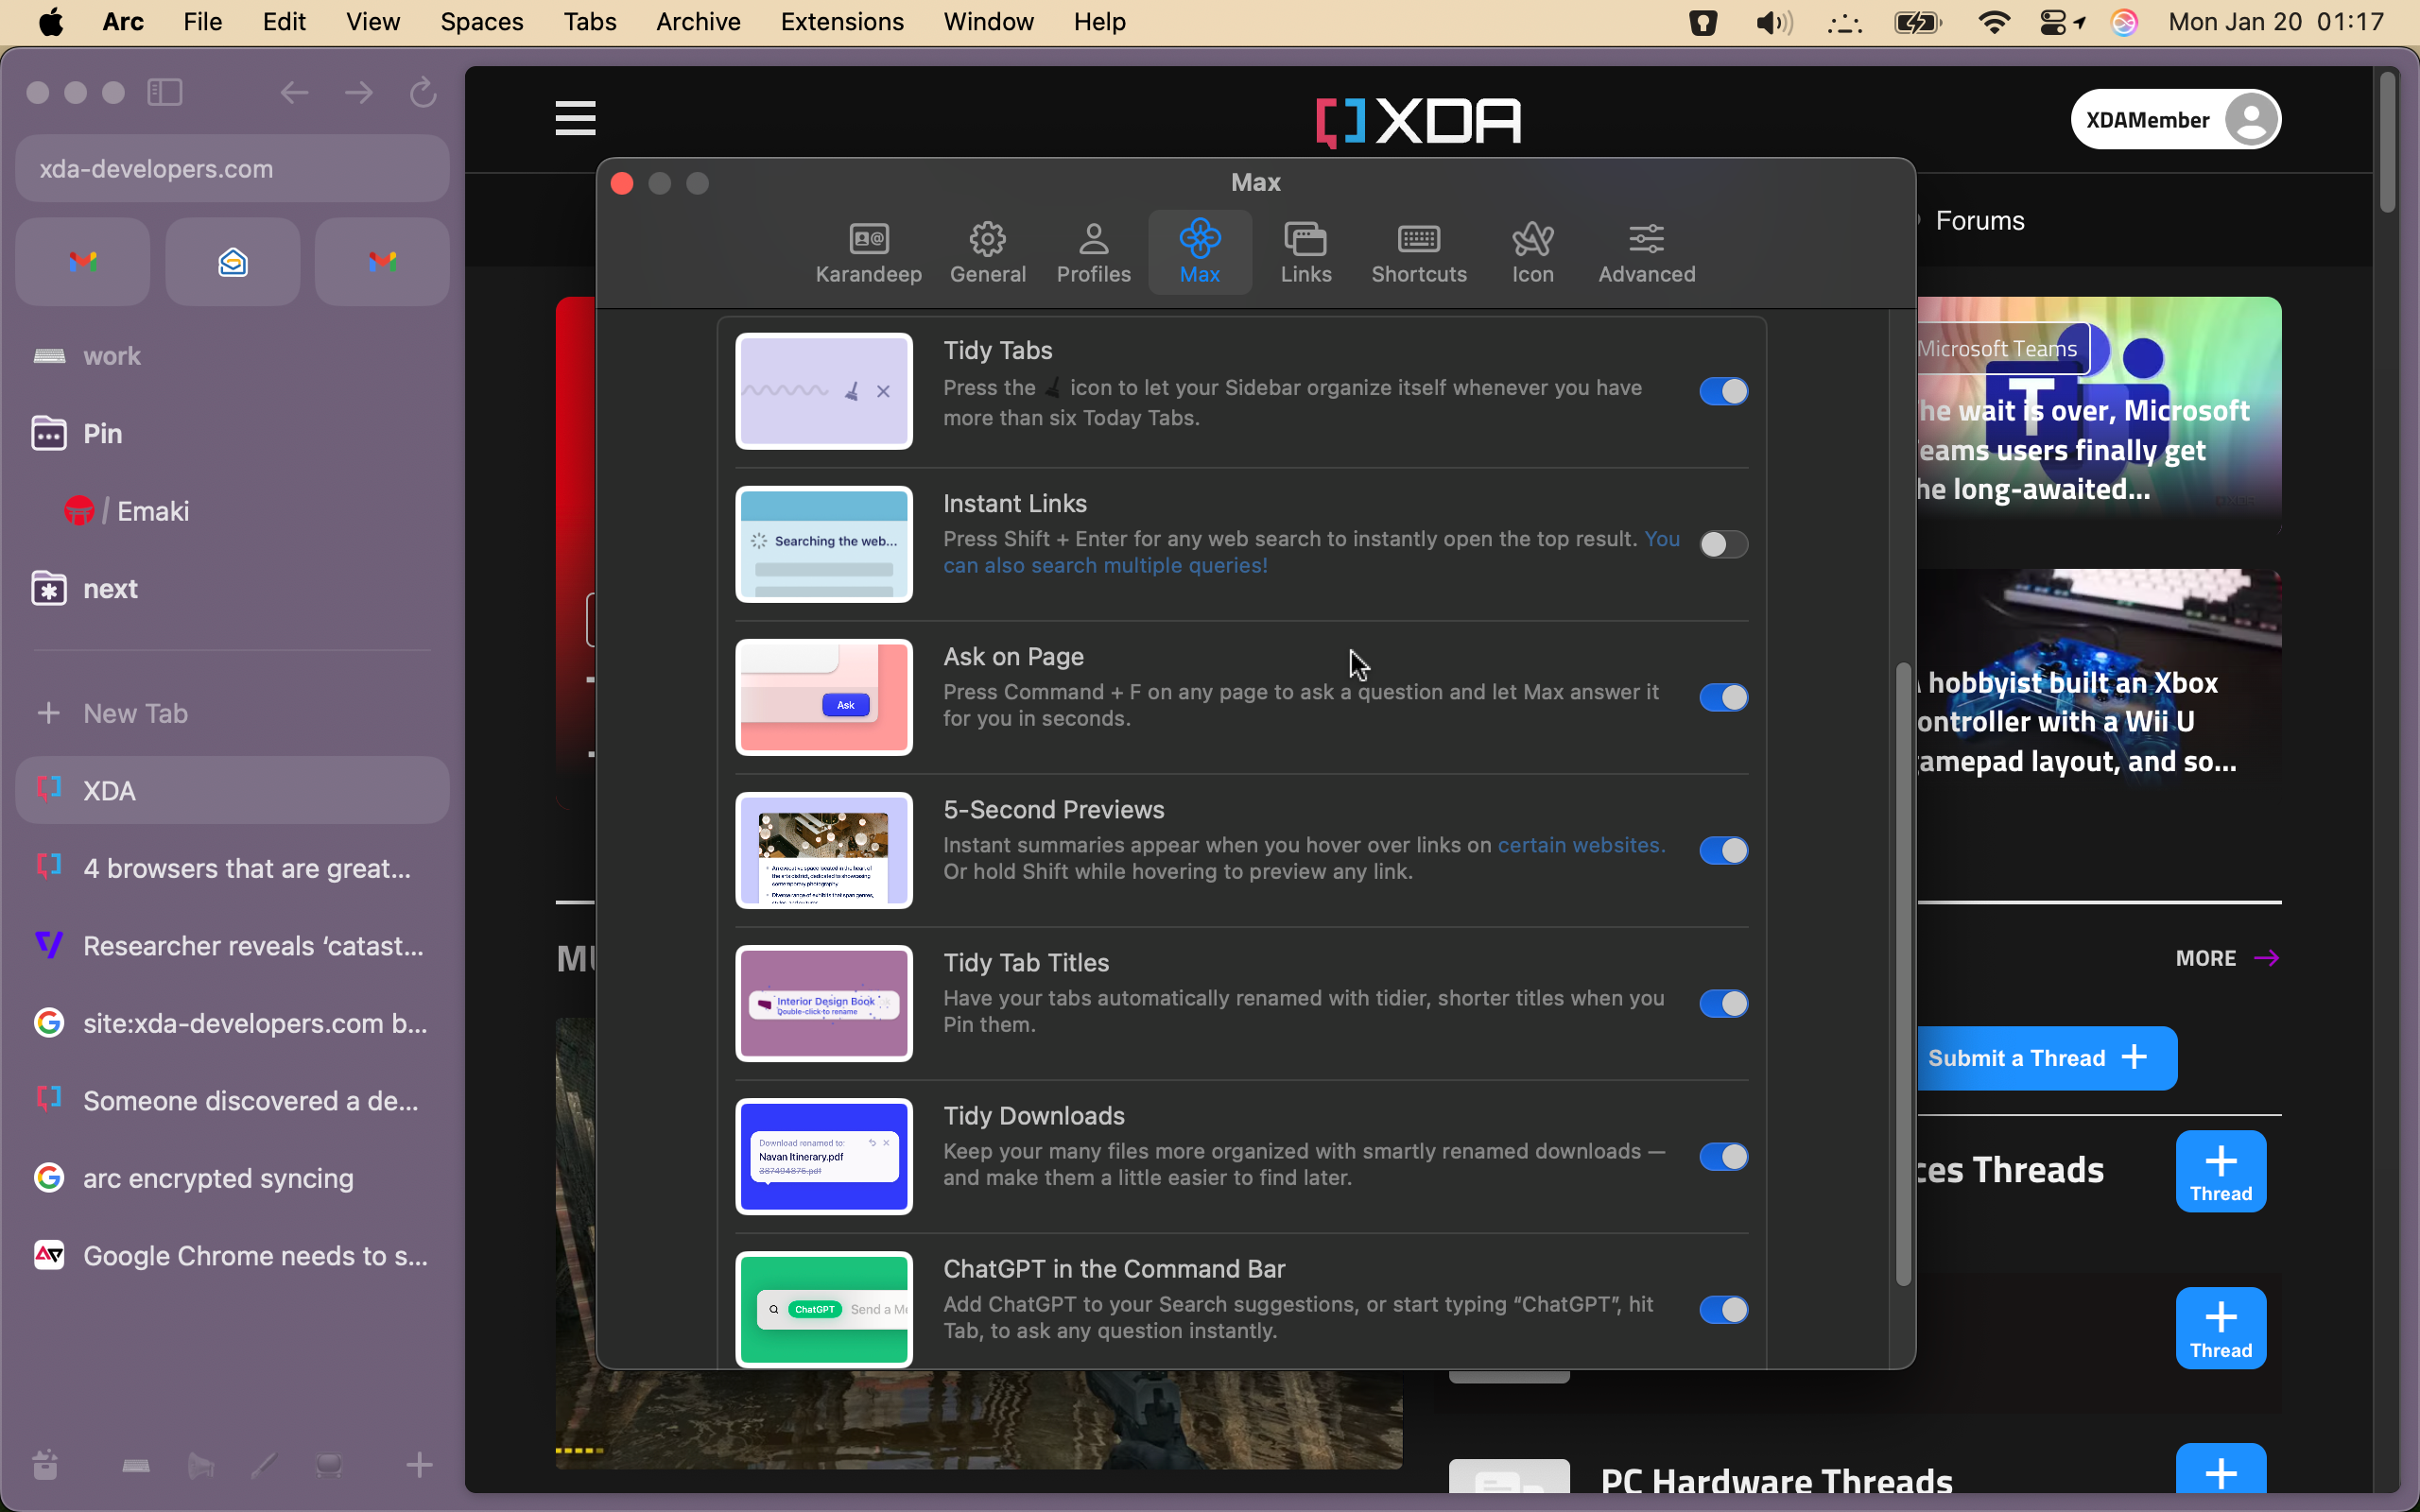The height and width of the screenshot is (1512, 2420).
Task: Open the XDA hamburger menu
Action: 575,119
